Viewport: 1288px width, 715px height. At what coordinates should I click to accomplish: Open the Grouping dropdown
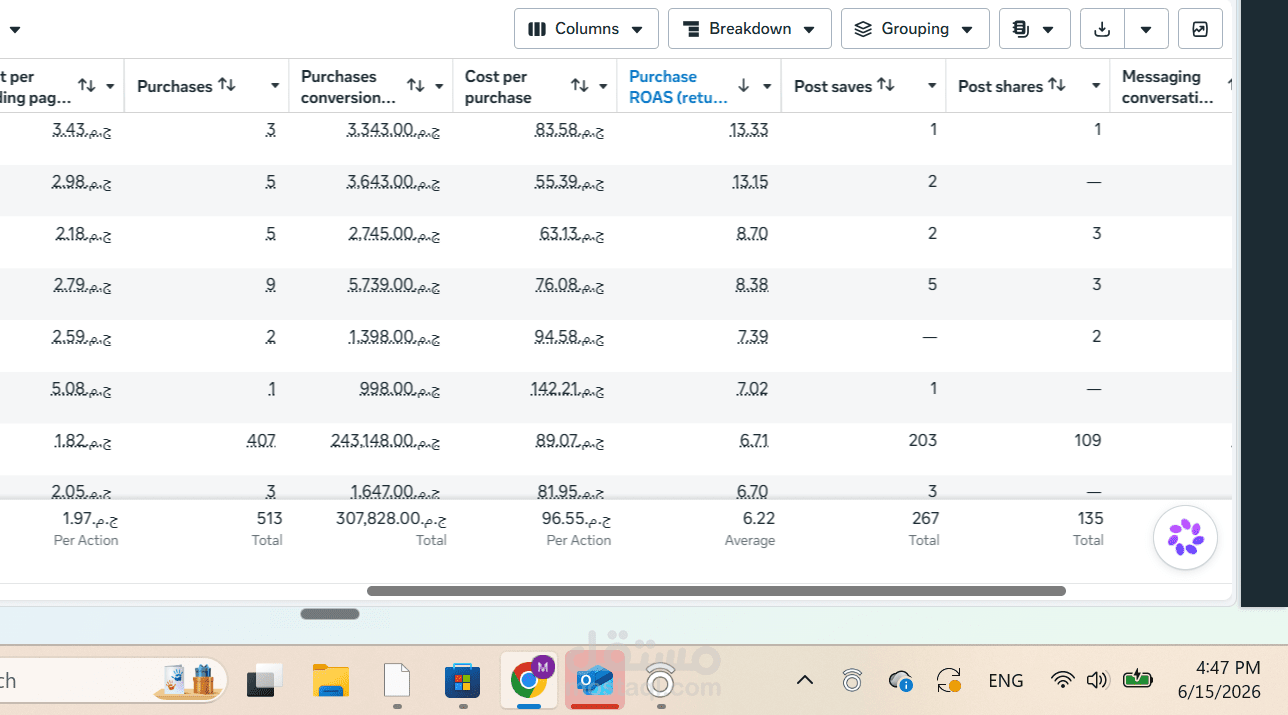coord(915,29)
